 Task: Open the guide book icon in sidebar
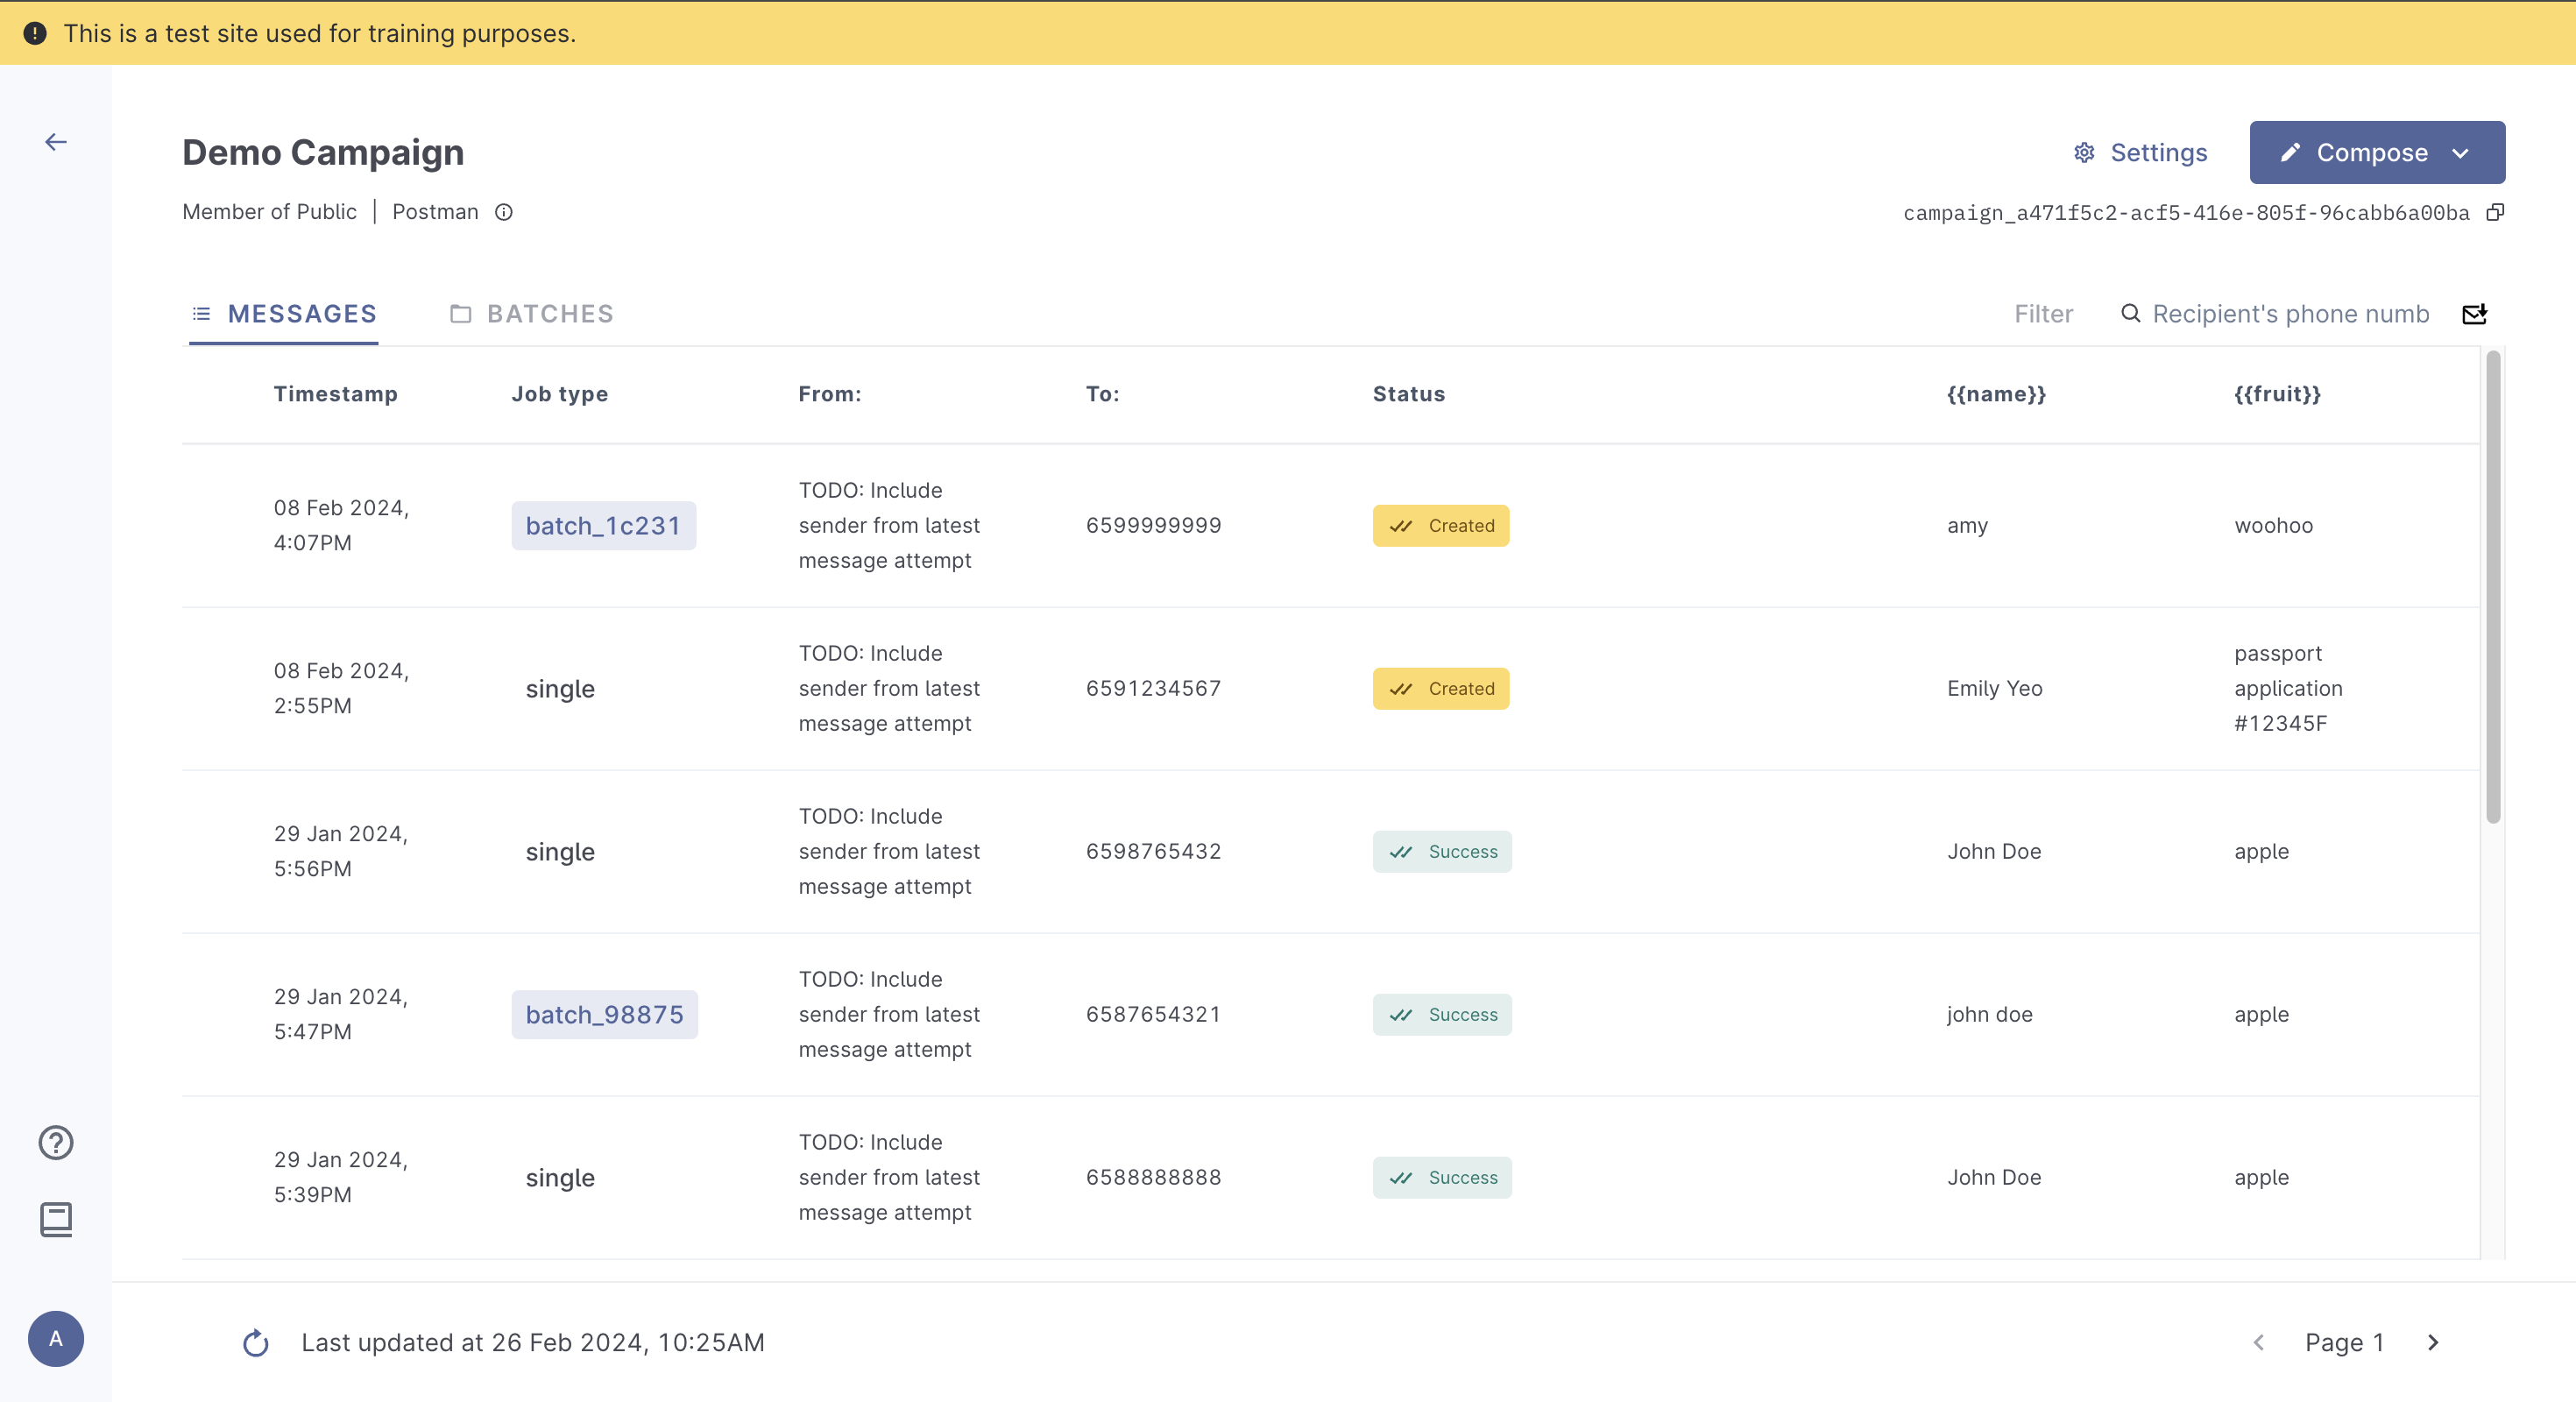(56, 1219)
